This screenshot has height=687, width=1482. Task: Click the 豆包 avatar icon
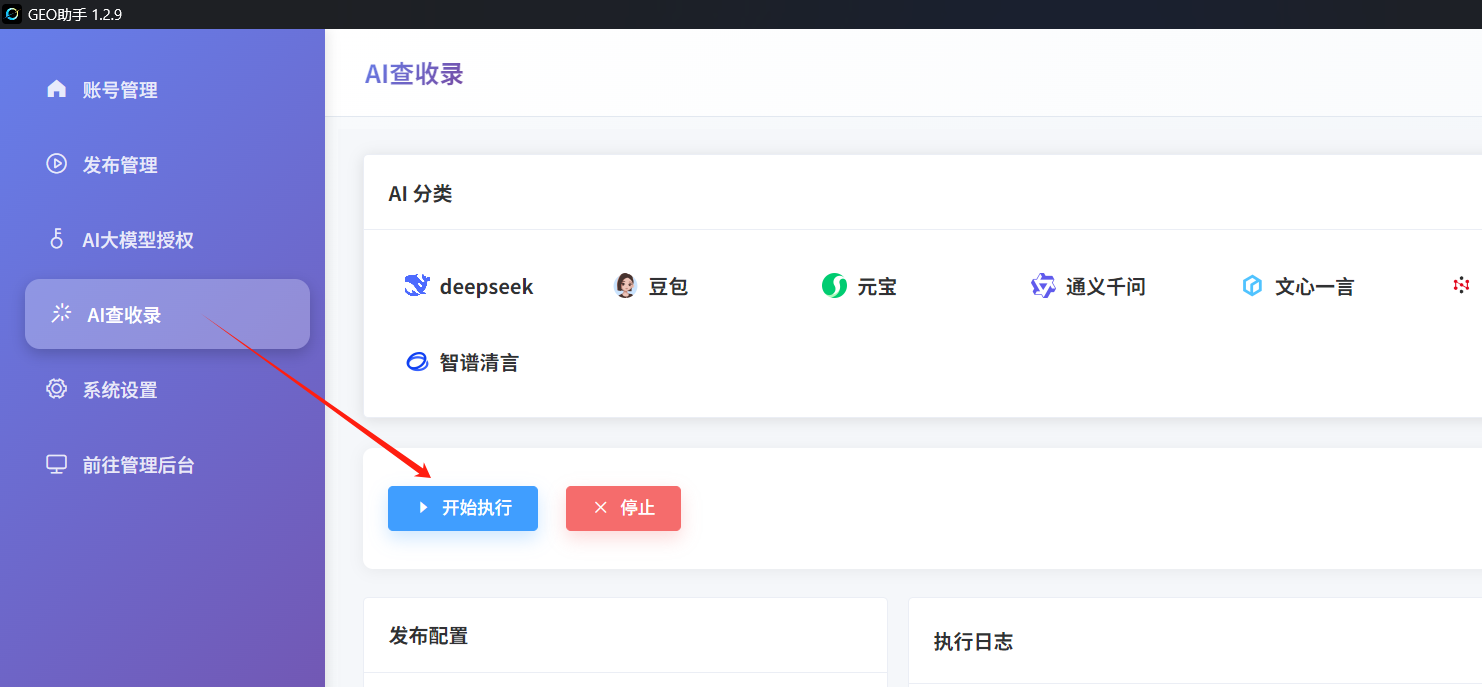click(625, 286)
